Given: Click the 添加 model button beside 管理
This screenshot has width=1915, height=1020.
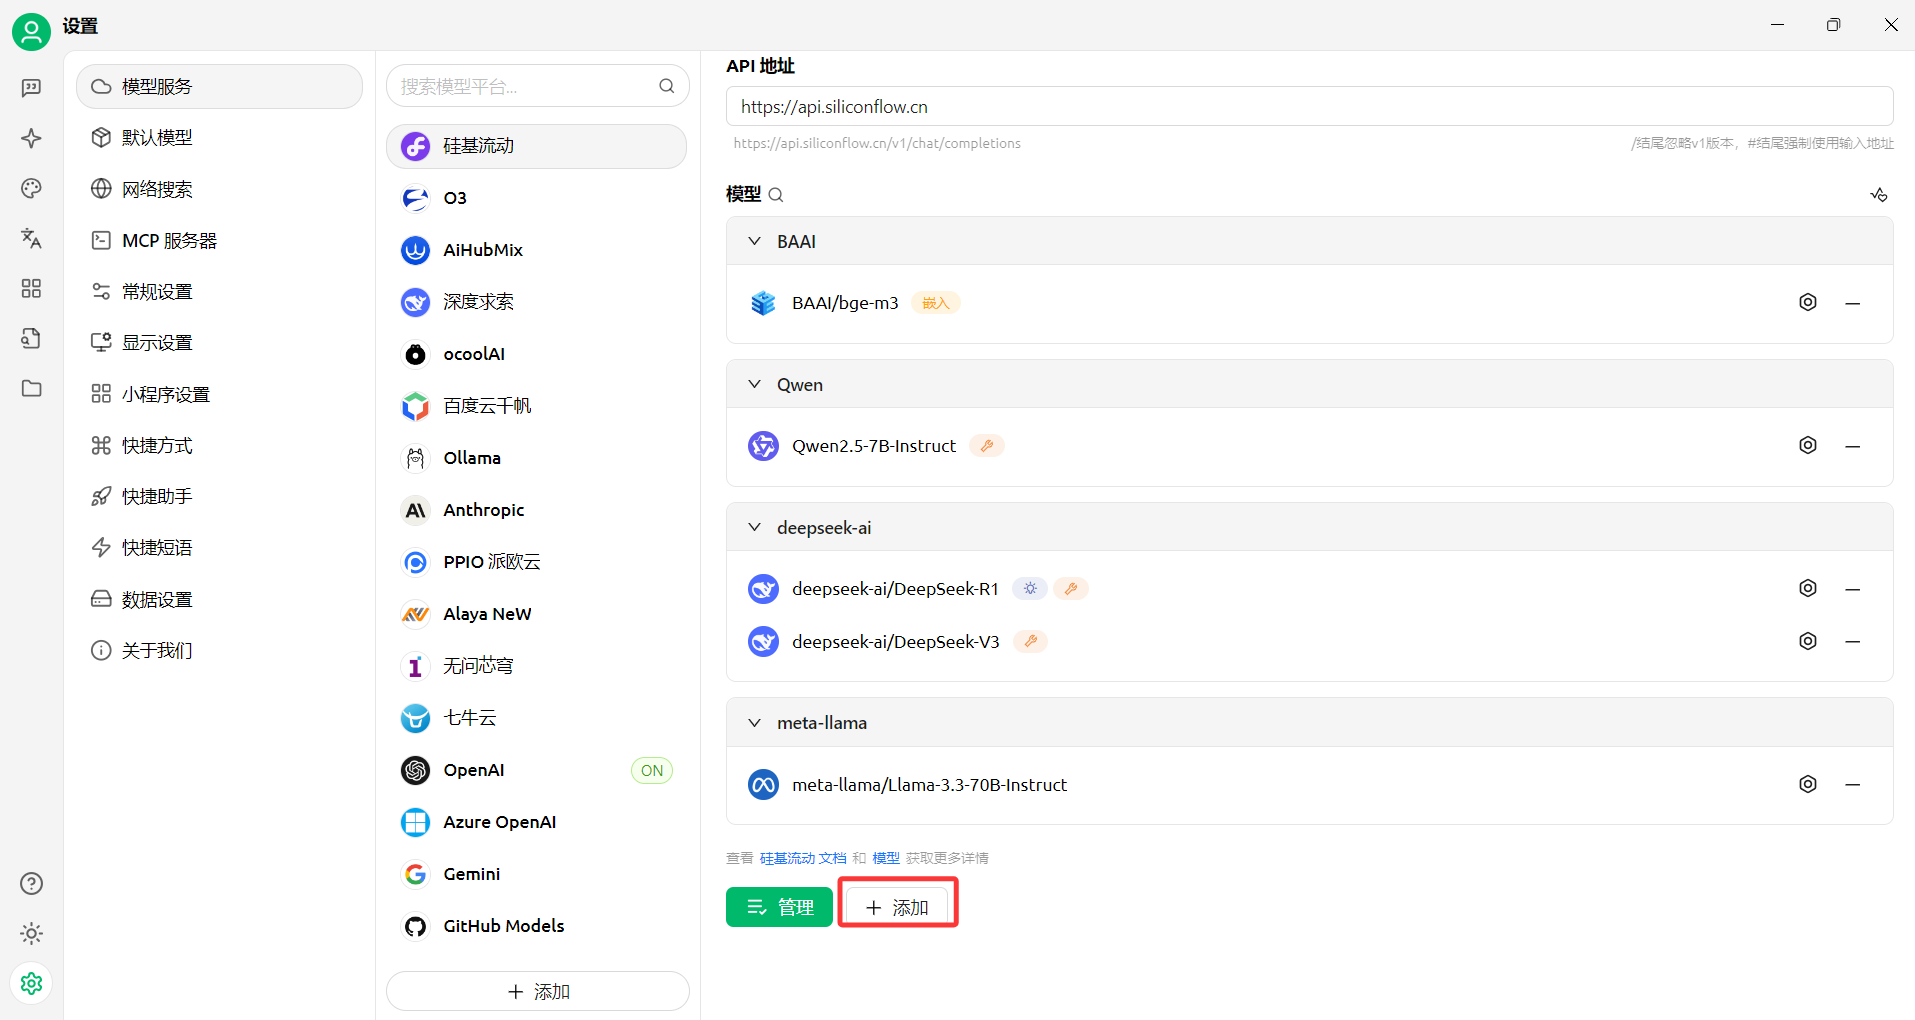Looking at the screenshot, I should click(x=897, y=907).
